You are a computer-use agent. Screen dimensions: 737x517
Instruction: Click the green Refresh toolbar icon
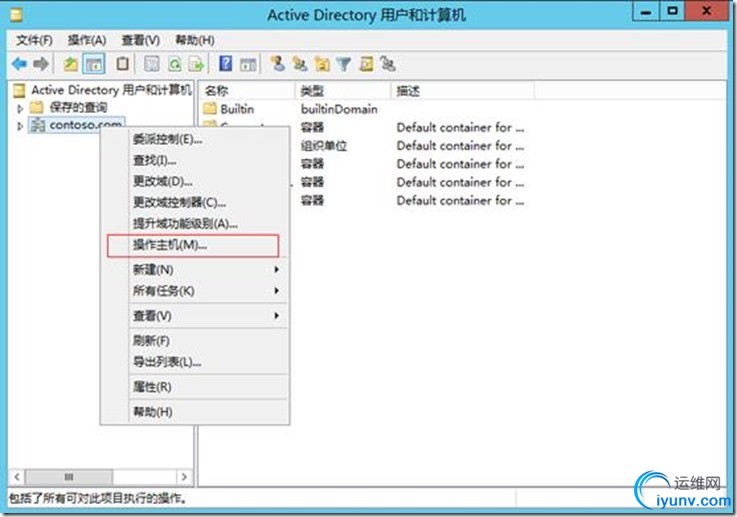click(x=174, y=64)
